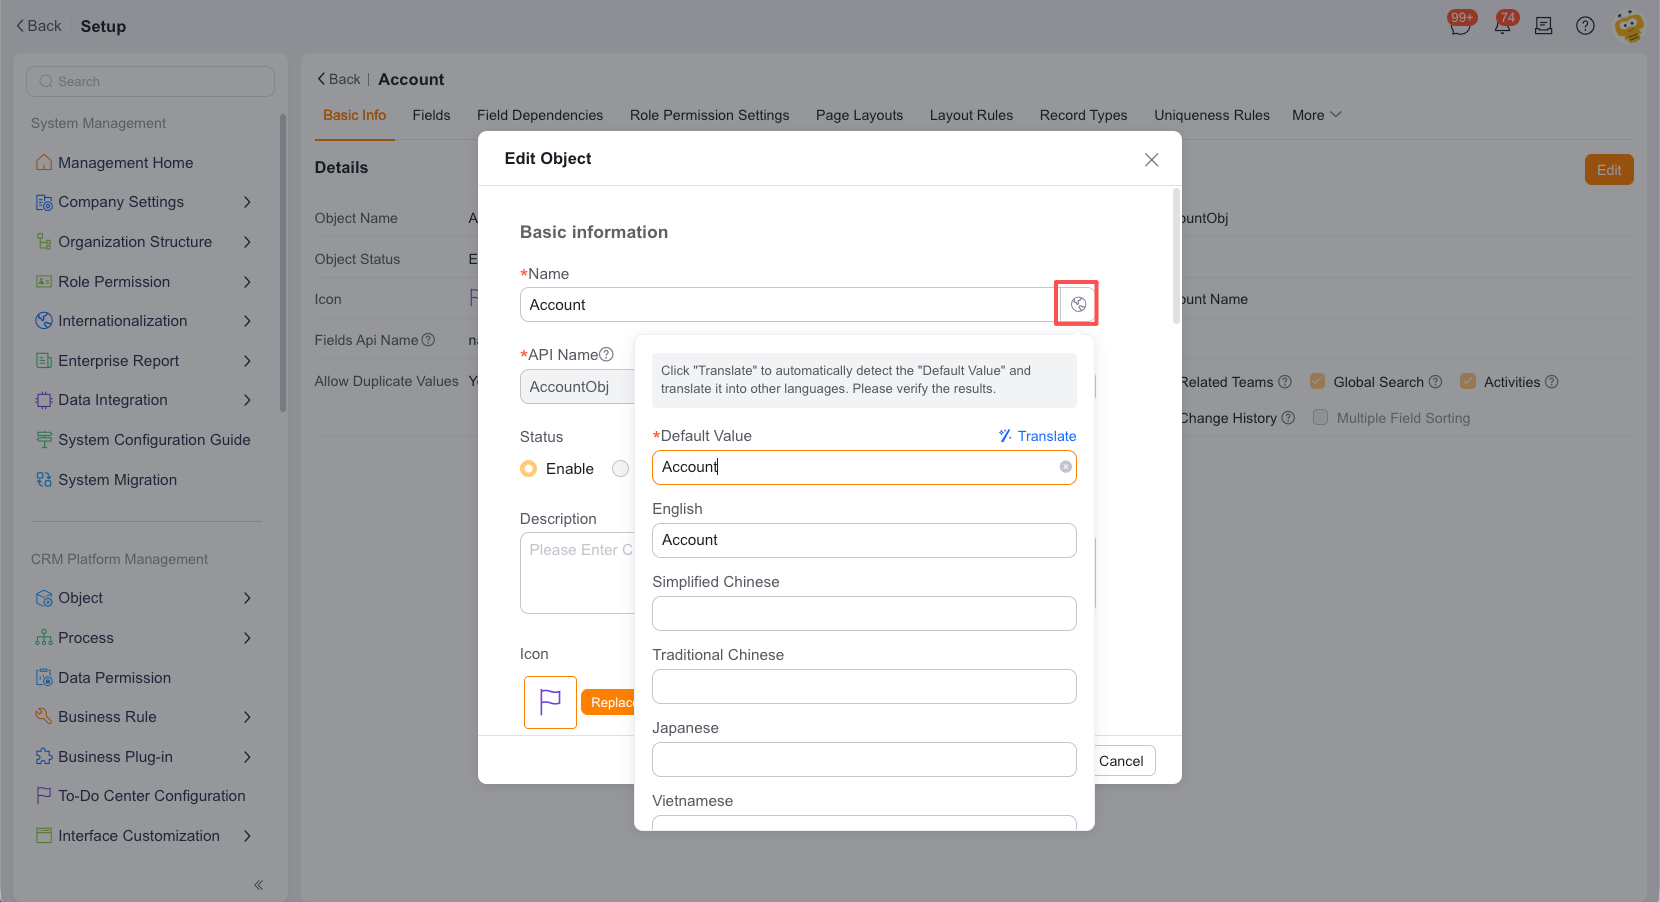
Task: Click the Fields Api Name help icon
Action: [x=428, y=340]
